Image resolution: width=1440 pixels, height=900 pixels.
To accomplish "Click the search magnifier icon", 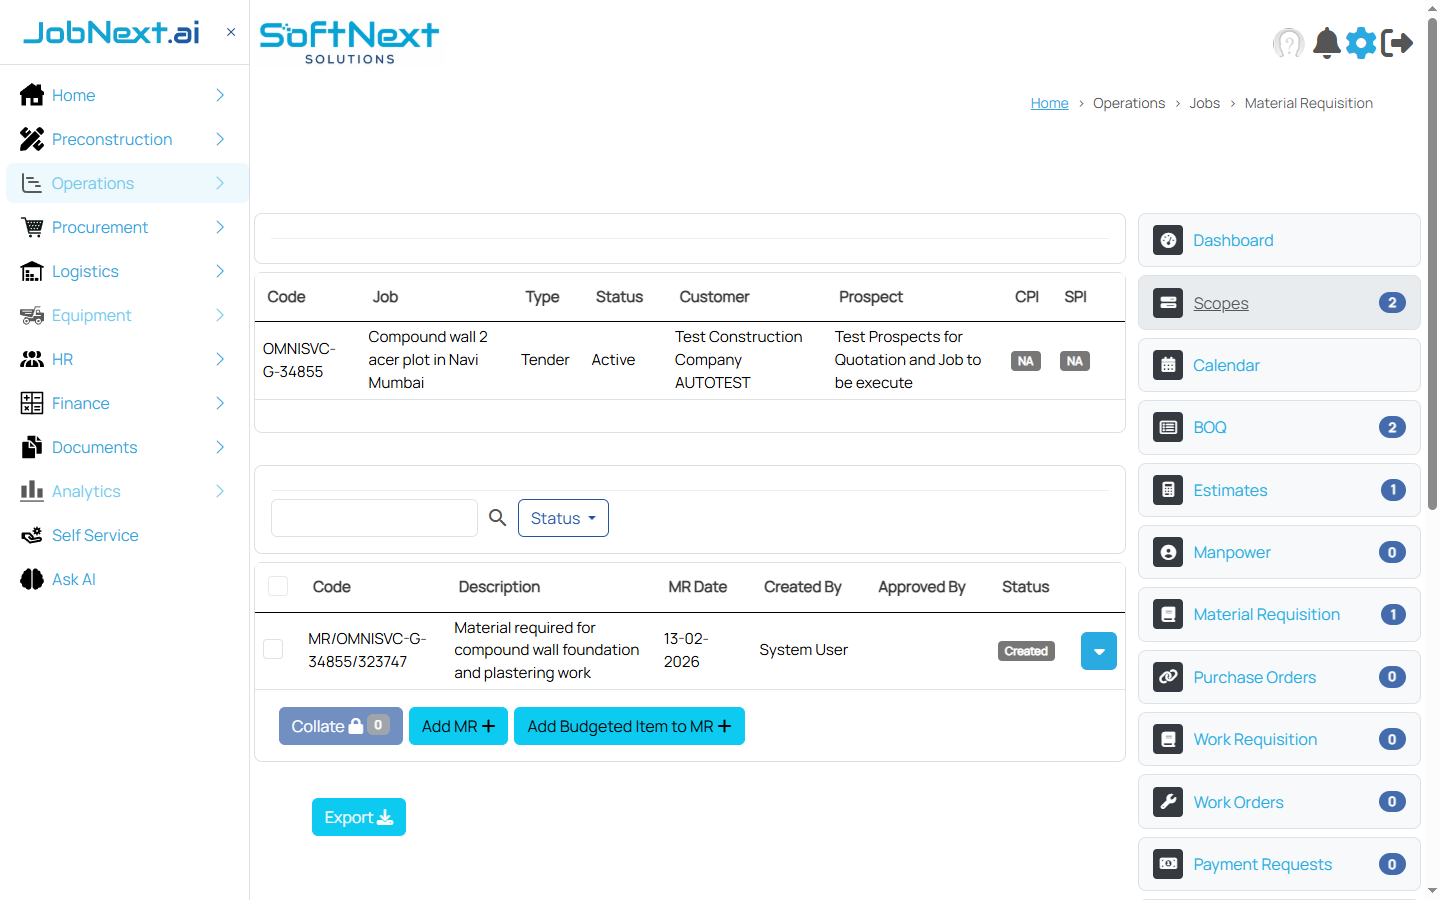I will (x=497, y=517).
